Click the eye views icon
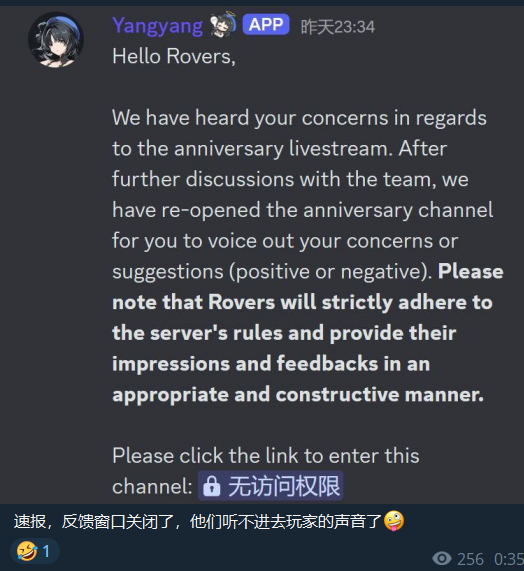This screenshot has height=571, width=524. click(x=441, y=559)
